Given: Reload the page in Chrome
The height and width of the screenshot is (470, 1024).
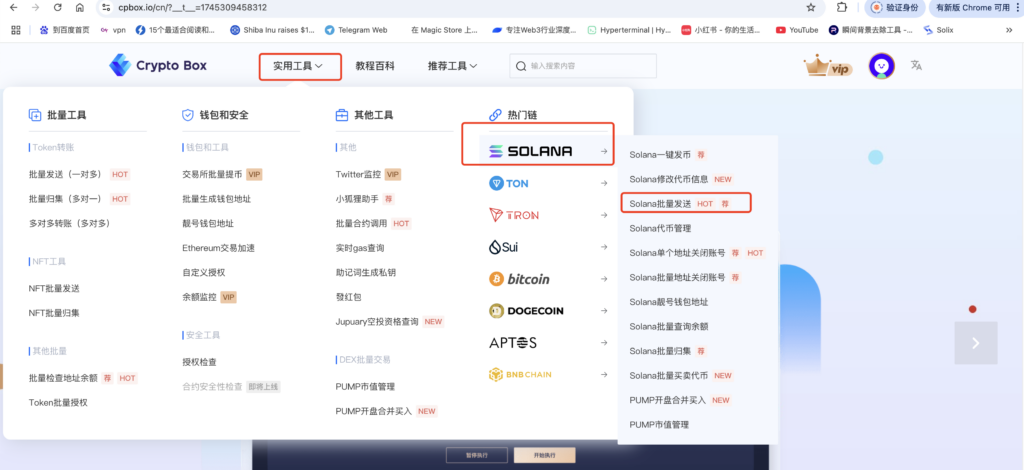Looking at the screenshot, I should (x=57, y=8).
